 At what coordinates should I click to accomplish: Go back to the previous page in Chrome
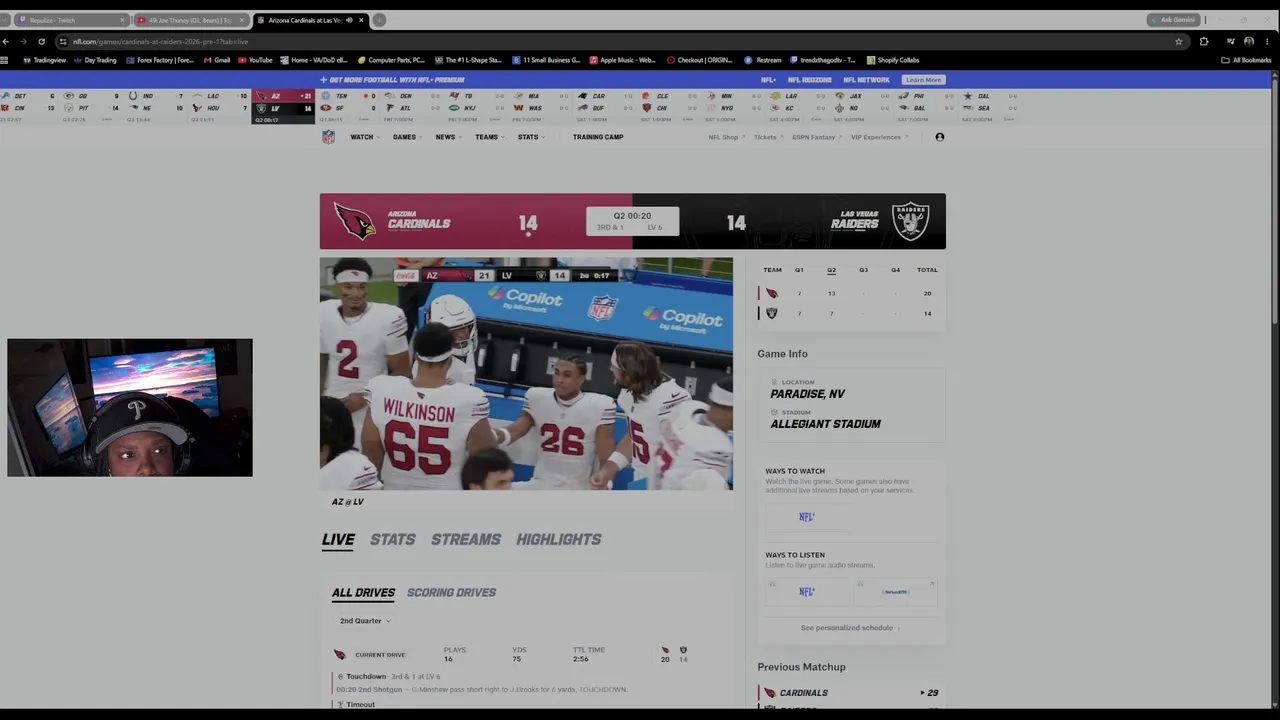pyautogui.click(x=7, y=41)
